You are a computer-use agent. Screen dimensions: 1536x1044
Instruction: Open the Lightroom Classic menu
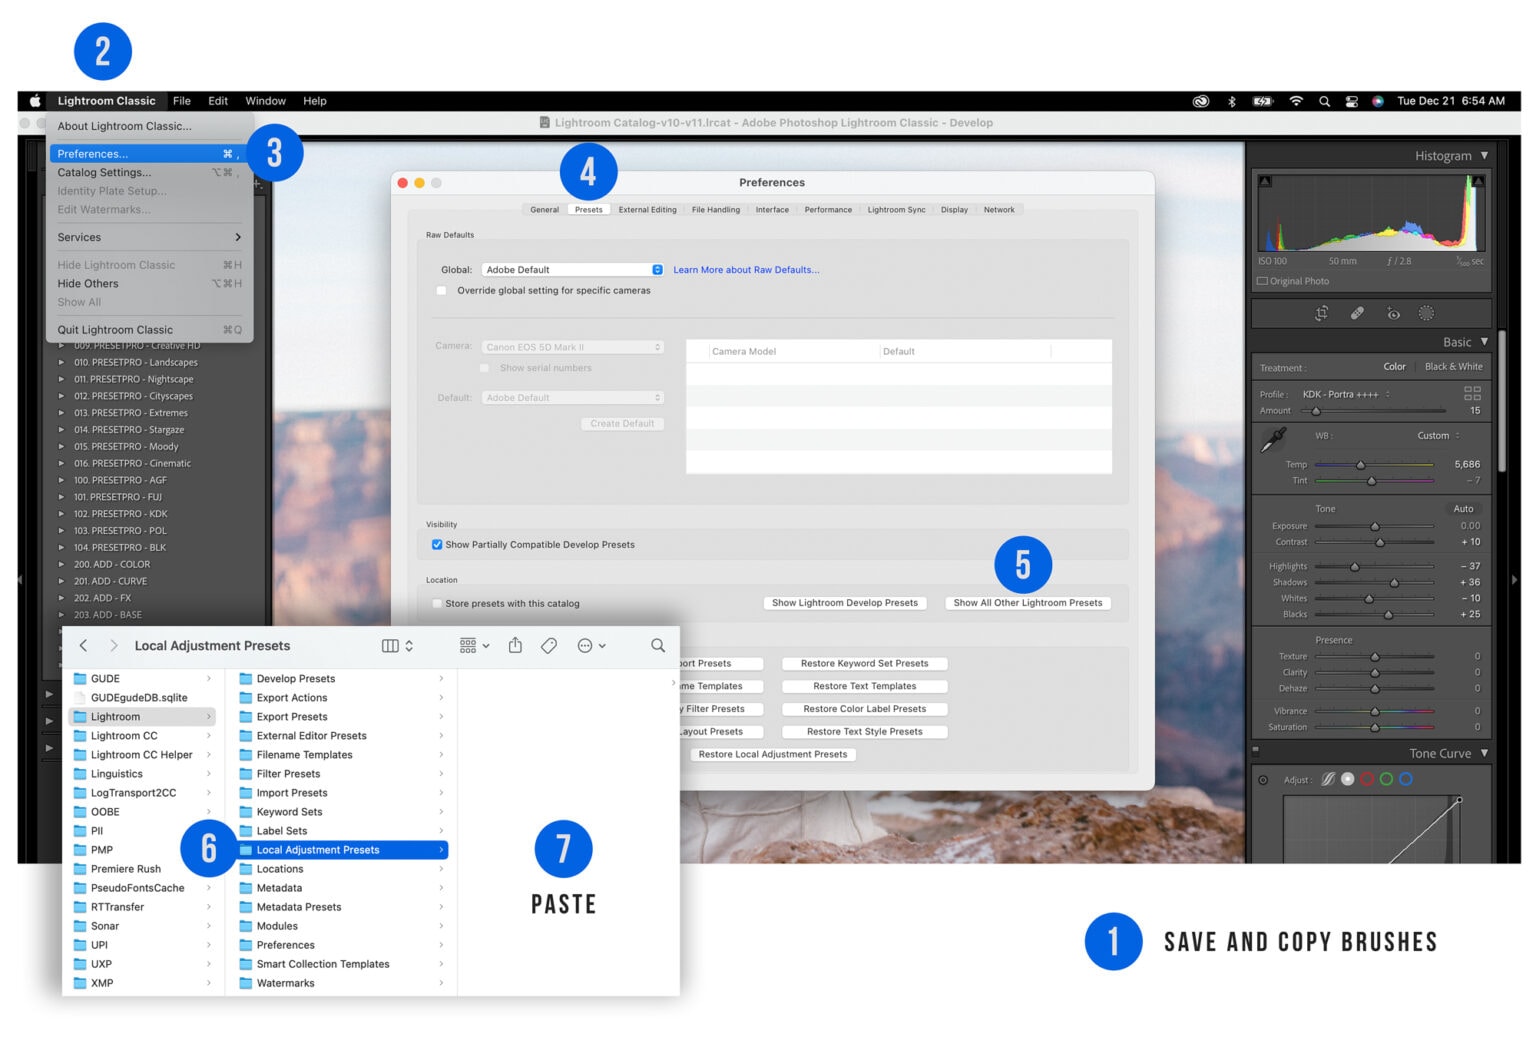pos(106,100)
